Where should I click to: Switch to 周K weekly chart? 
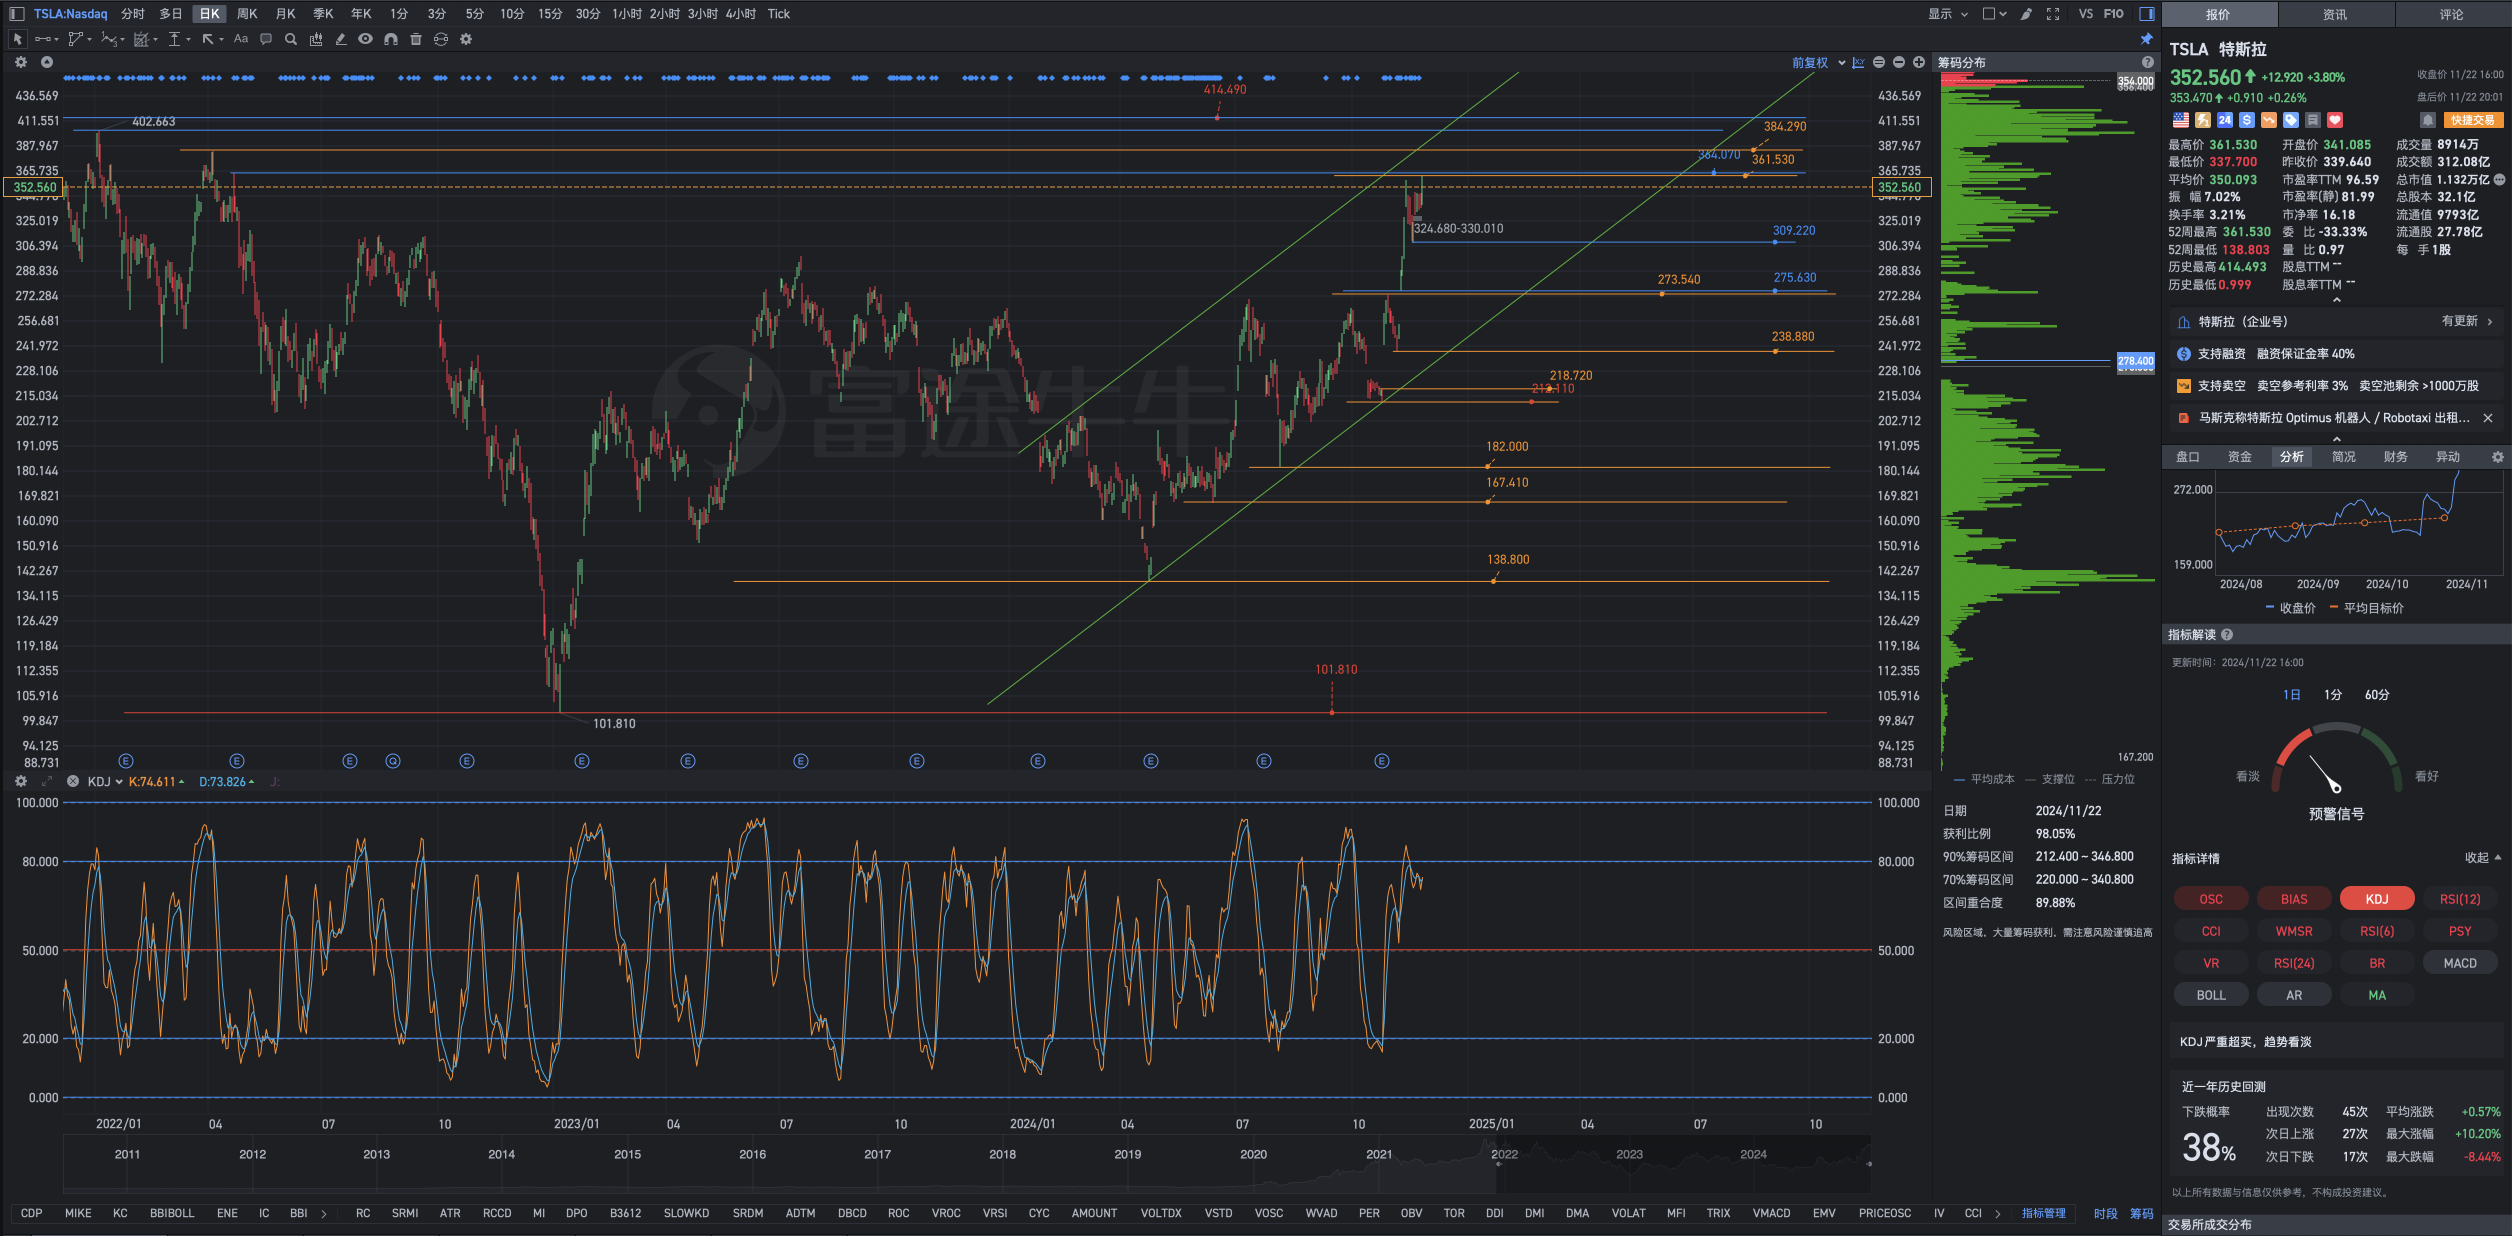(x=247, y=14)
